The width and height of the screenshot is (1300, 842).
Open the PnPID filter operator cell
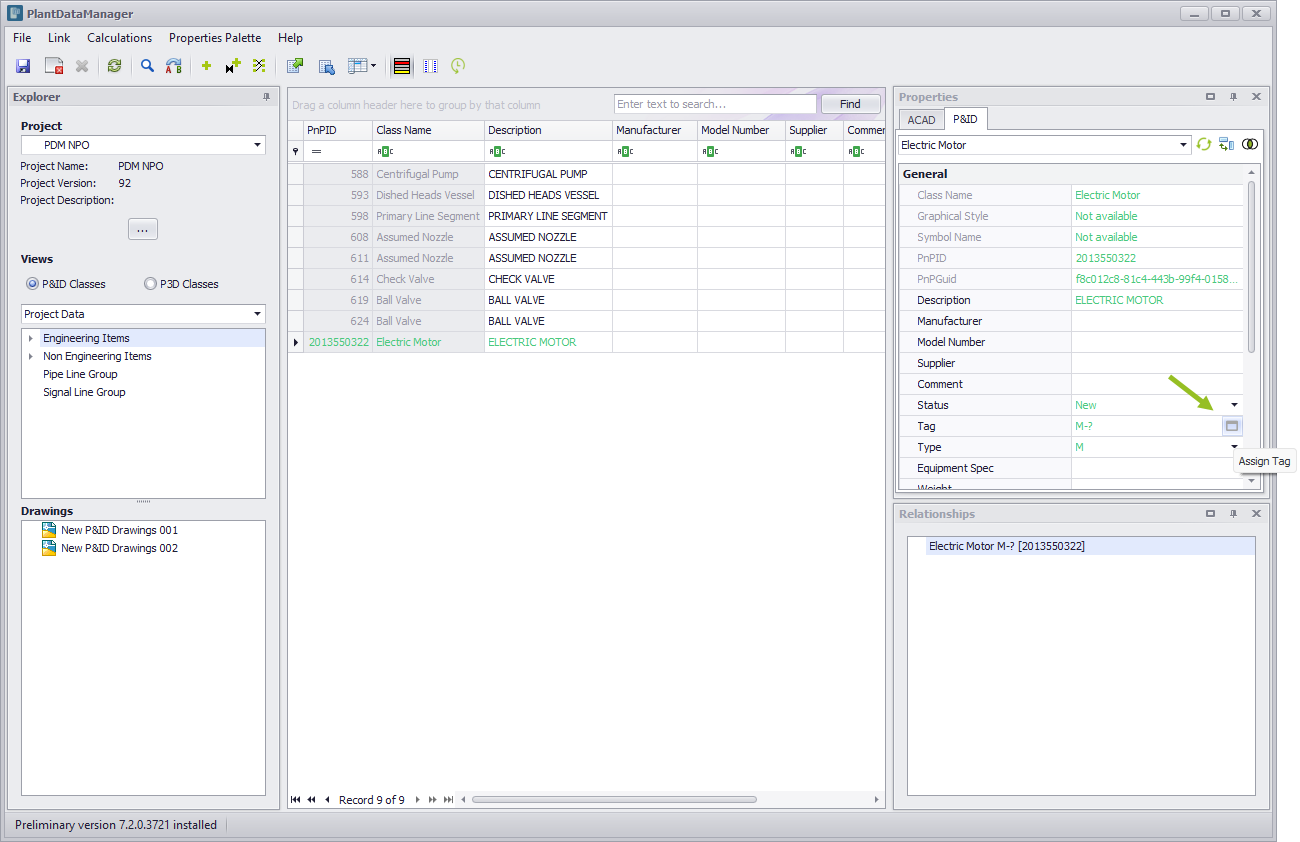337,151
